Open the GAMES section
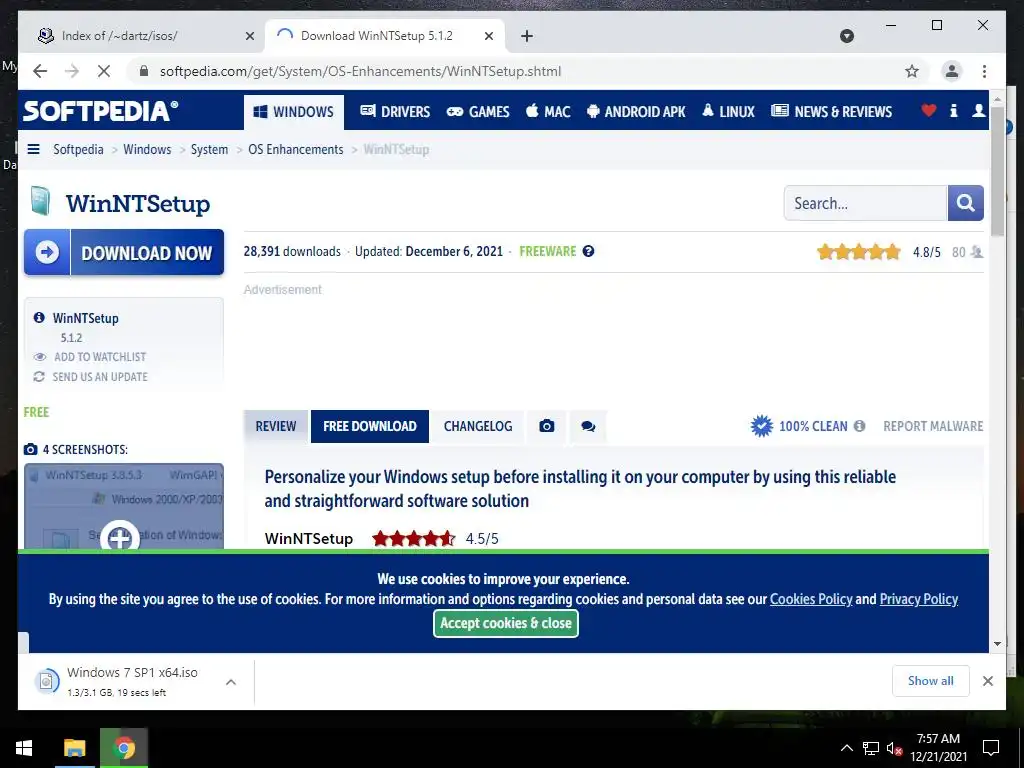Viewport: 1024px width, 768px height. (x=477, y=112)
